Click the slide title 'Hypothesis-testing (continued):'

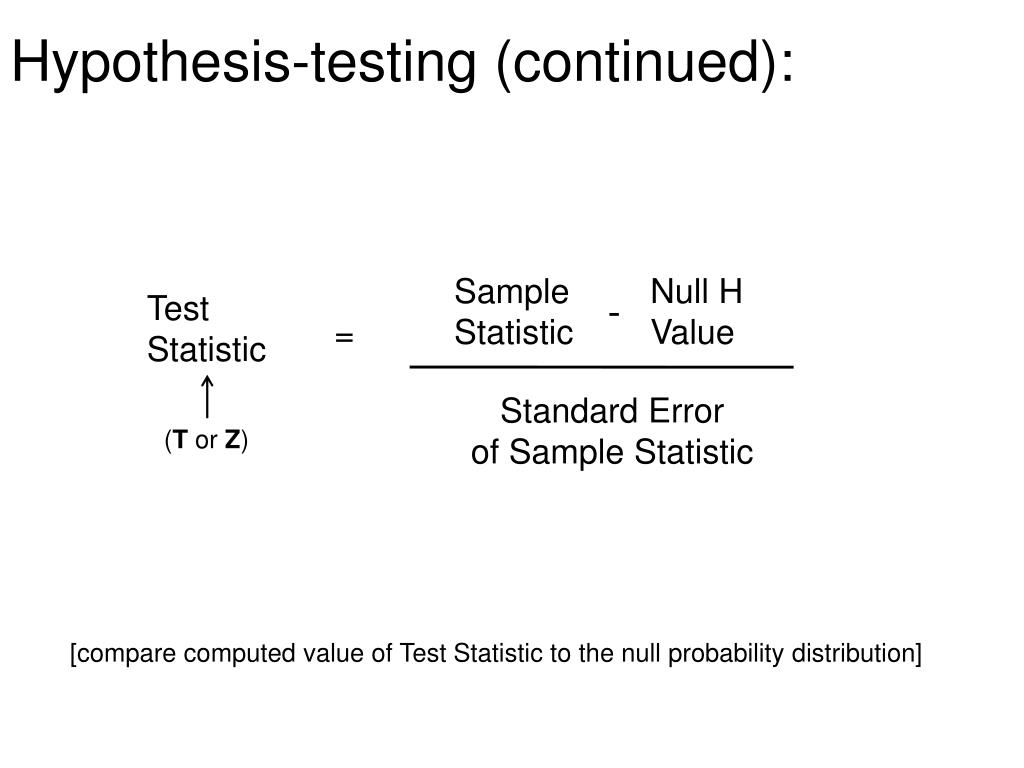coord(403,63)
